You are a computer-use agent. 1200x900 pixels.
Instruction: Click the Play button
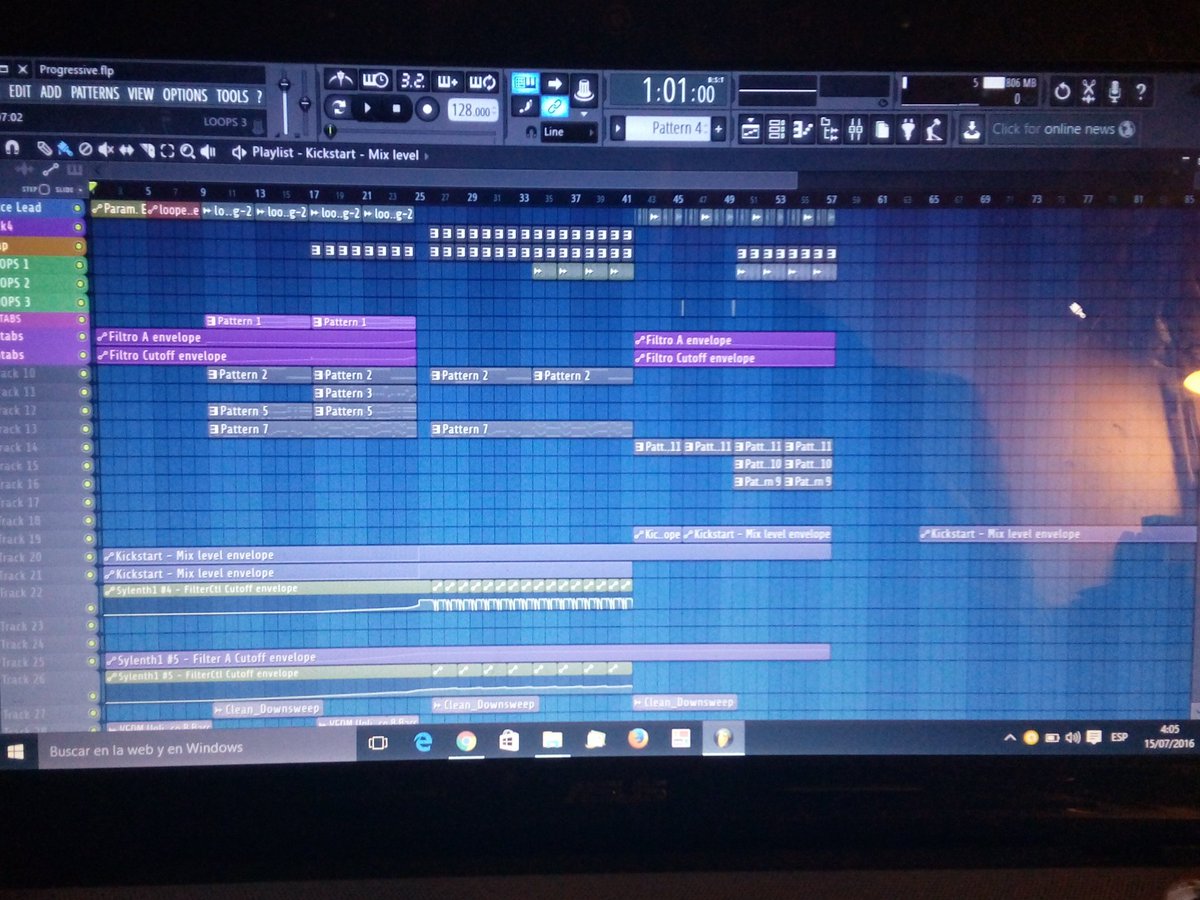(368, 107)
